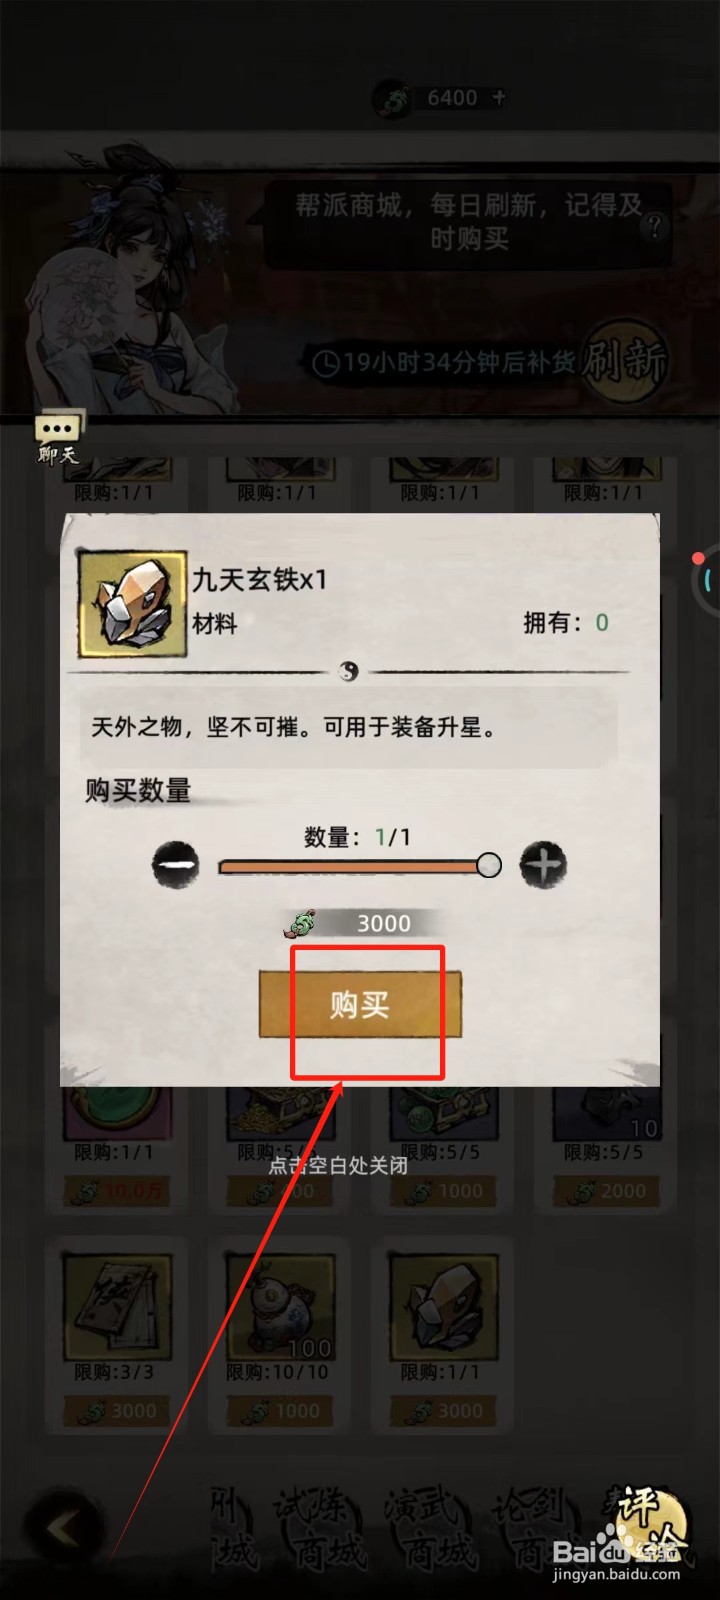Click the item priced 2000 limited 5/5
Viewport: 720px width, 1600px height.
point(604,1148)
